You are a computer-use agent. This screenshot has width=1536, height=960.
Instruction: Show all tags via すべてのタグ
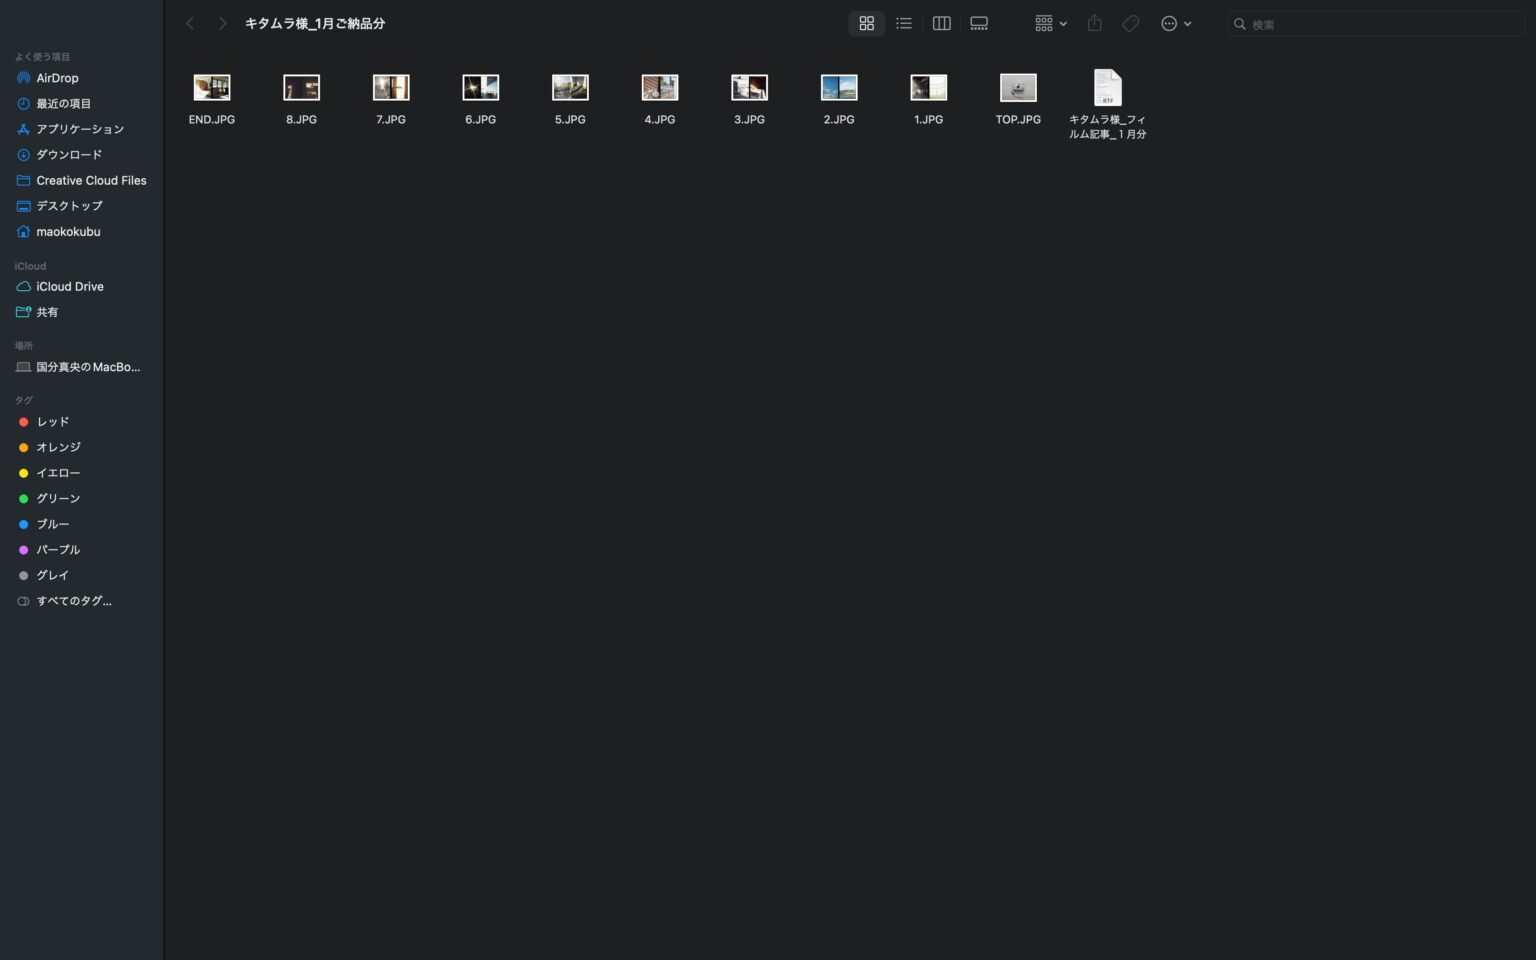click(73, 601)
